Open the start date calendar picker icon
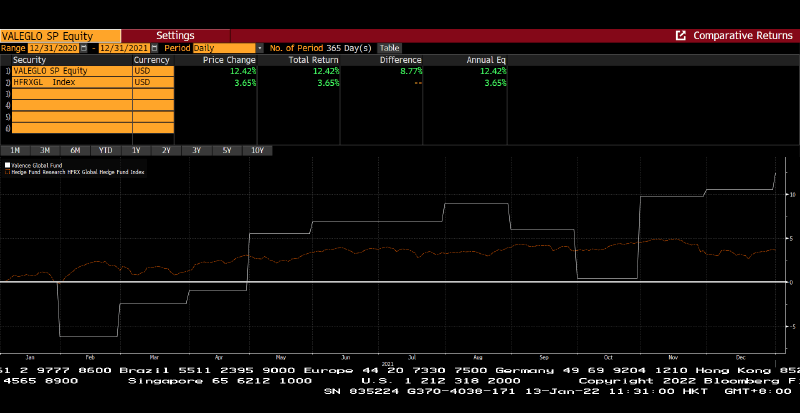 click(x=84, y=48)
